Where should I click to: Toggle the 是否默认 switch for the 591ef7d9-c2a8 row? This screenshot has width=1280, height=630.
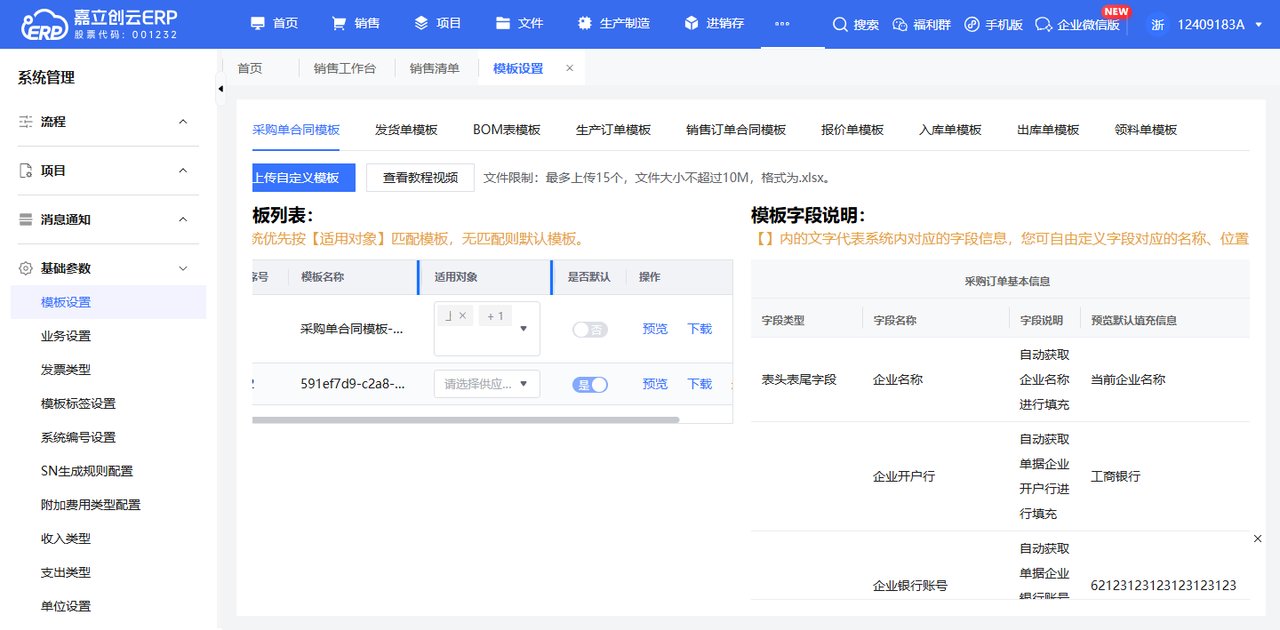(x=590, y=384)
